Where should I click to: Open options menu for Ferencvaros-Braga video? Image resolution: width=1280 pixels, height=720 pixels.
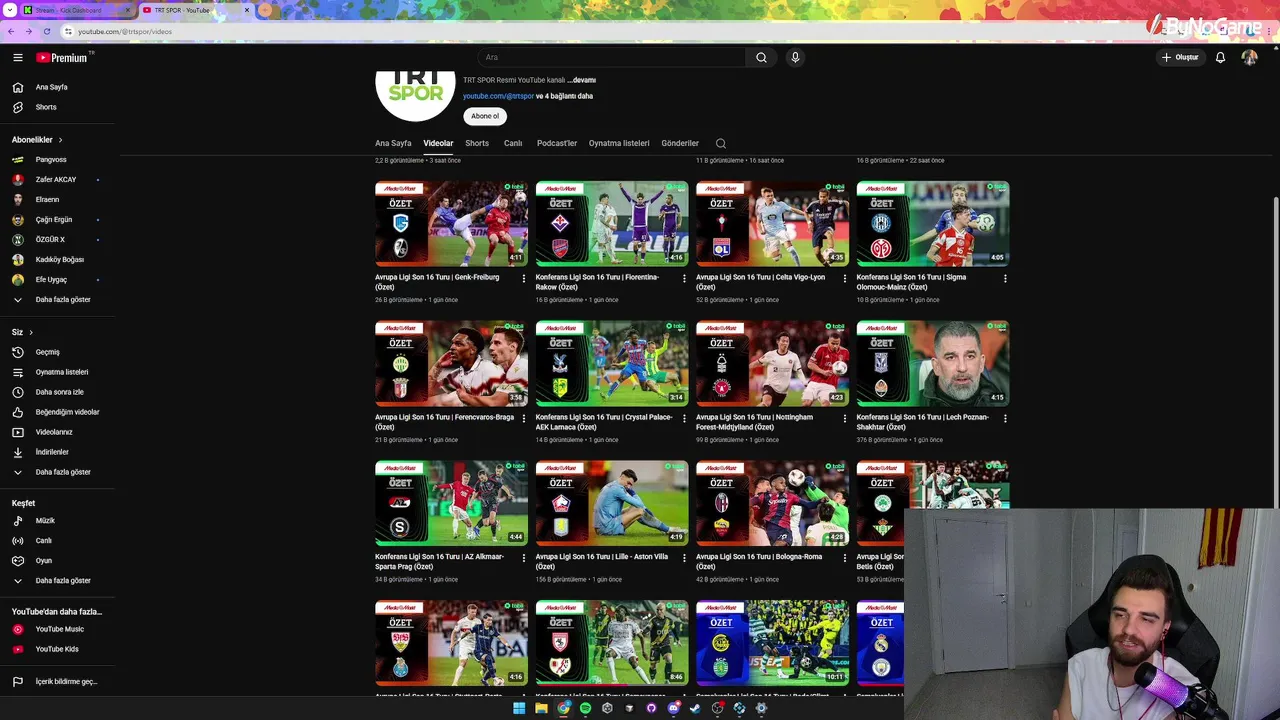(524, 418)
